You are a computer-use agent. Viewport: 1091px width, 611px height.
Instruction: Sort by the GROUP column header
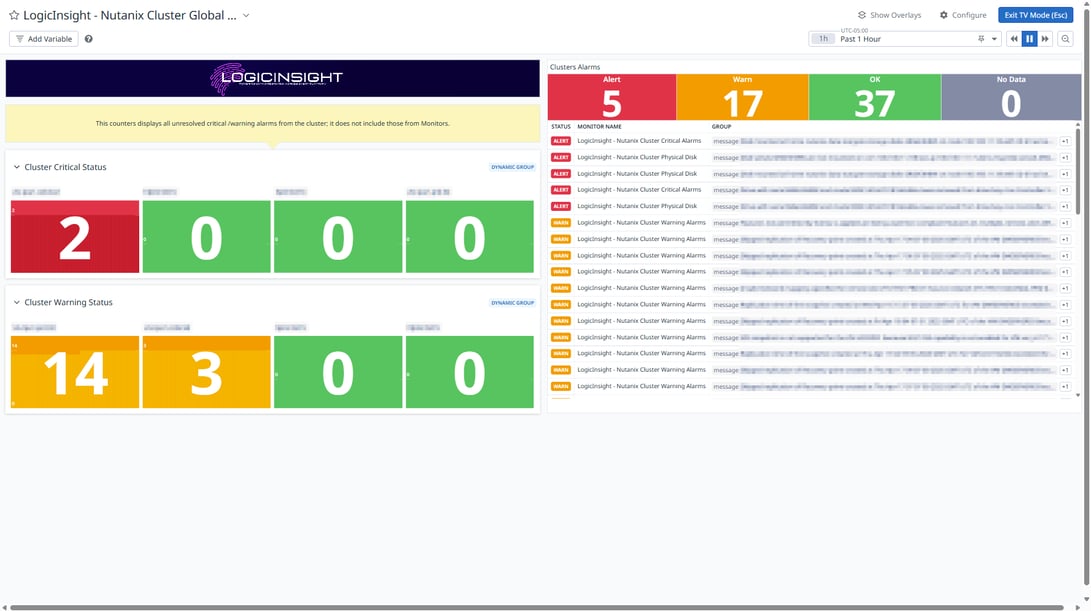point(722,127)
